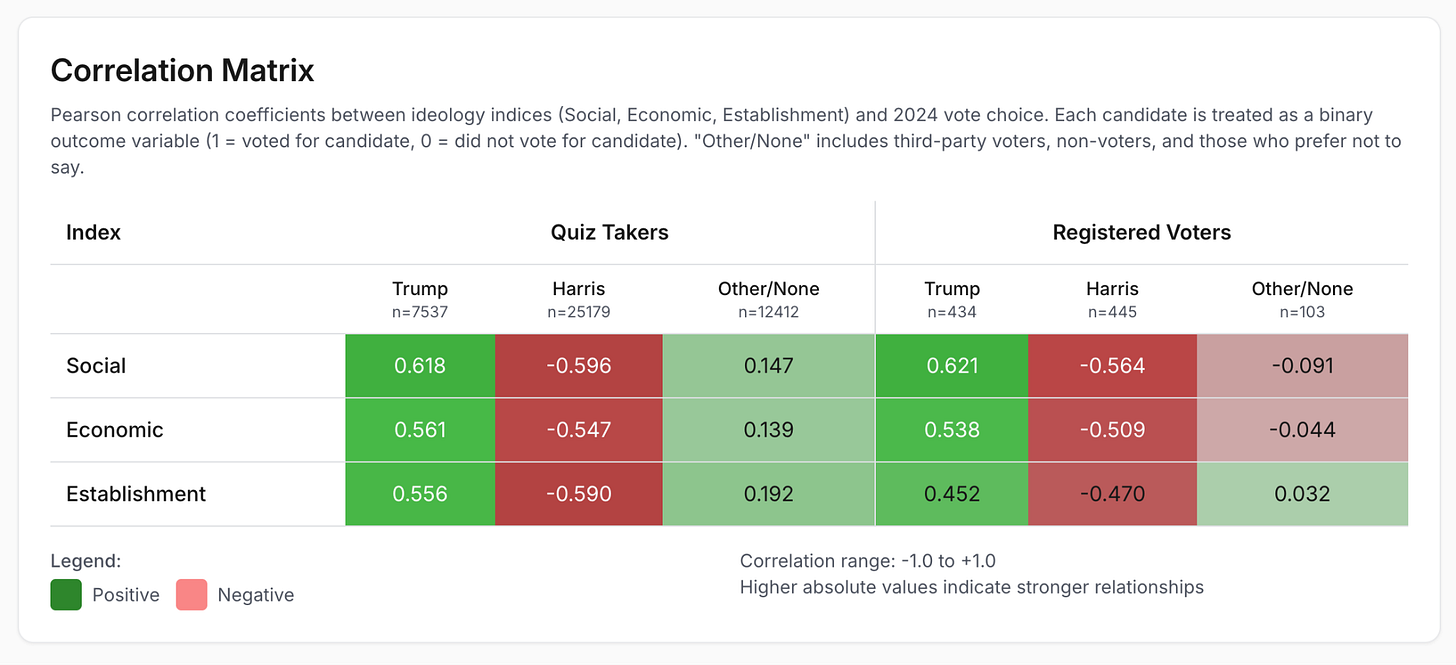Click the 0.452 Establishment Trump cell

tap(951, 494)
